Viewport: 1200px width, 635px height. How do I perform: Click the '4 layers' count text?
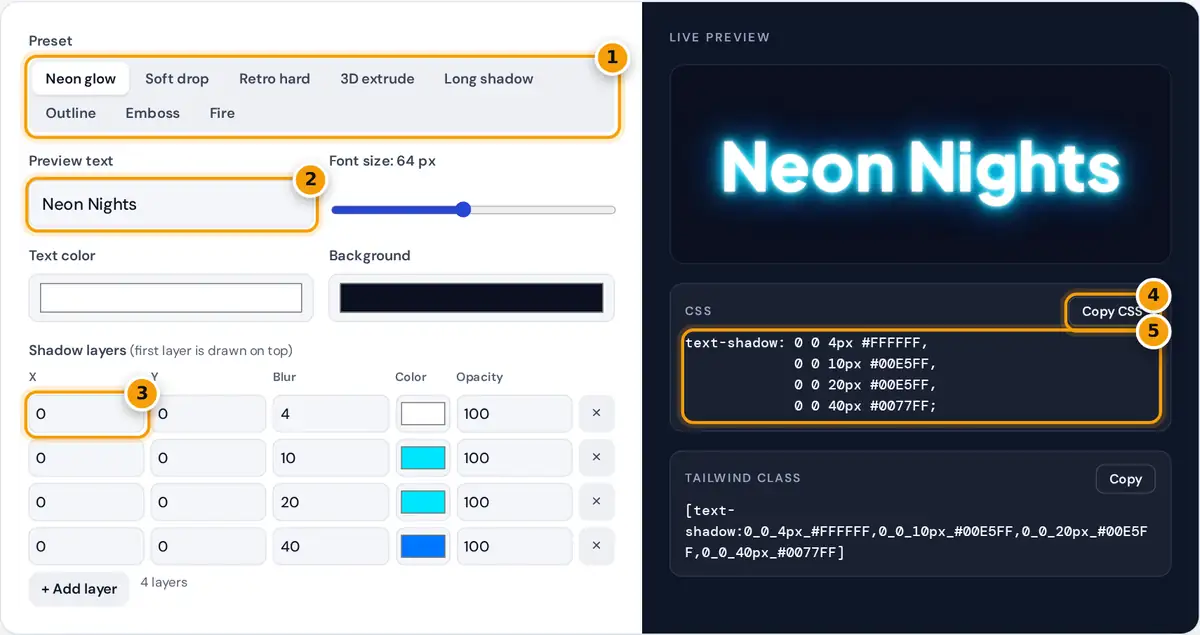163,582
